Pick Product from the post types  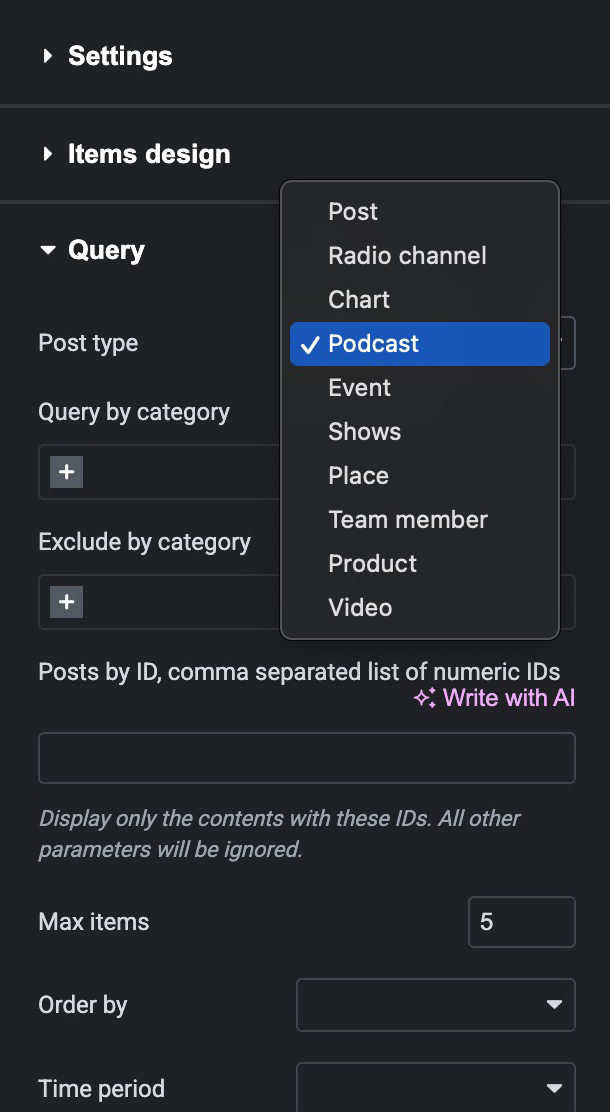point(372,564)
